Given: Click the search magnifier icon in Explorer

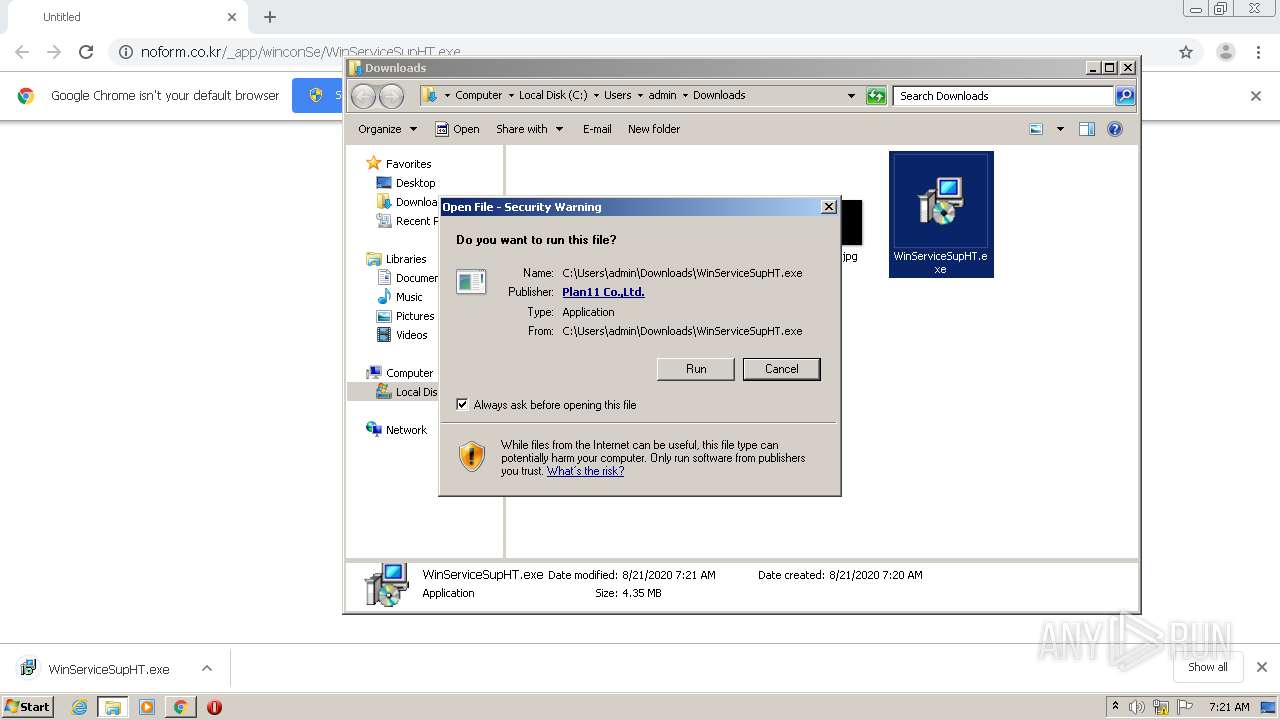Looking at the screenshot, I should [x=1125, y=96].
